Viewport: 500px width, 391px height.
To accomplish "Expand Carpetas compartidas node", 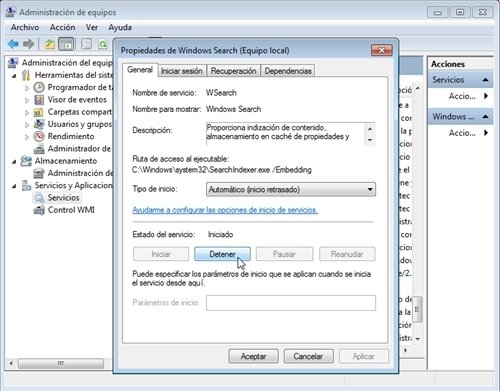I will 27,113.
